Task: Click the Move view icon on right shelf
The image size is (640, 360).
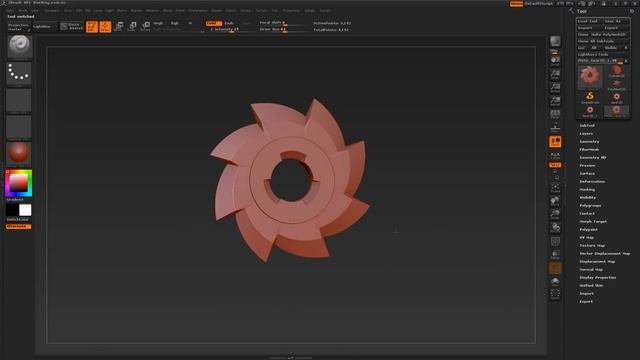Action: coord(555,201)
